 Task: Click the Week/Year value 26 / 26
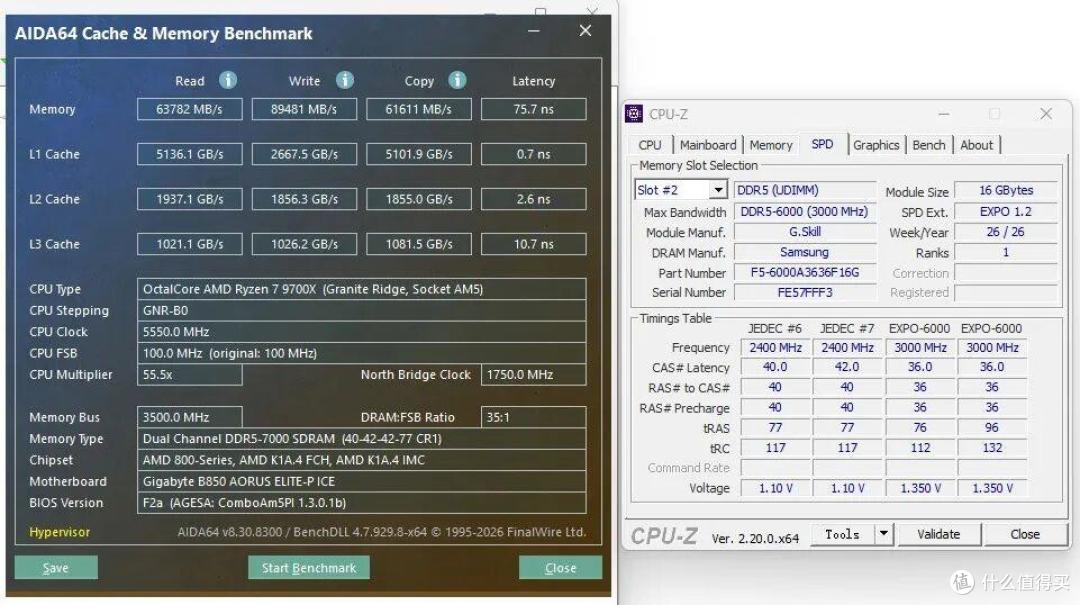click(x=1006, y=232)
